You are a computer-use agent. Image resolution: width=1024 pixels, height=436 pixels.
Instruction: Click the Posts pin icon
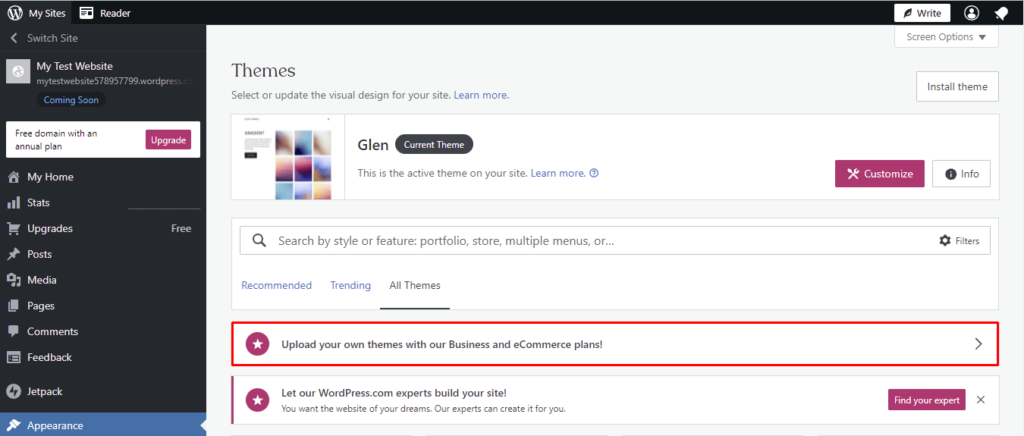[14, 255]
